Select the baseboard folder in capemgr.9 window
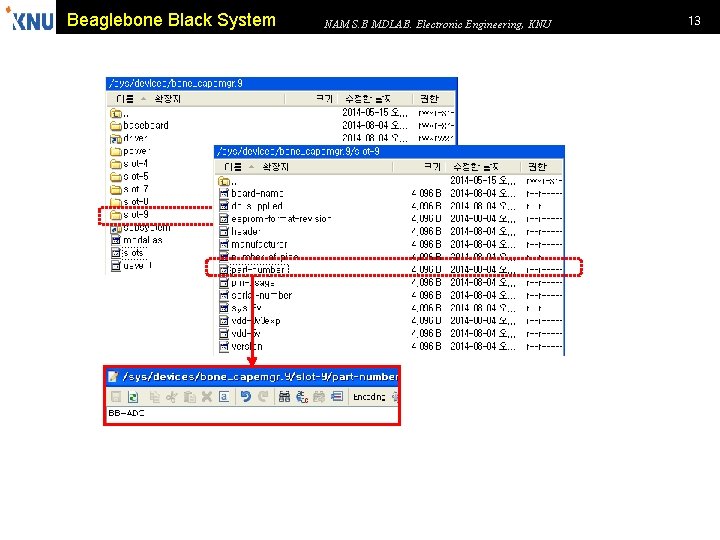Image resolution: width=720 pixels, height=540 pixels. click(x=140, y=125)
